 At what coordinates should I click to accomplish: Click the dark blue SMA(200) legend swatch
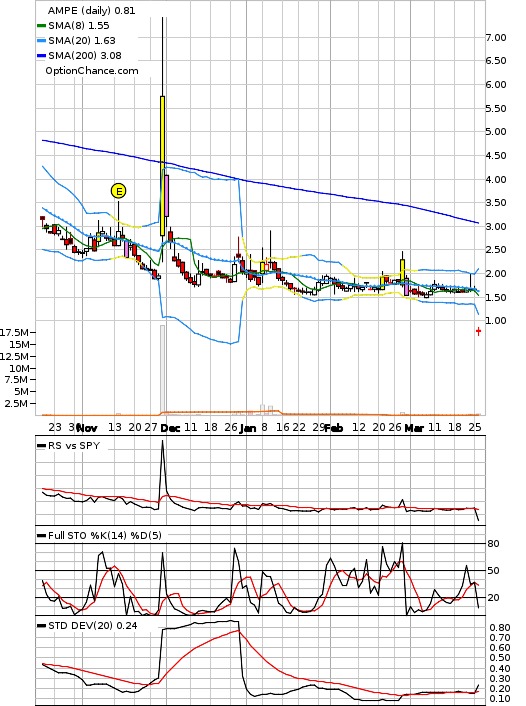click(41, 55)
